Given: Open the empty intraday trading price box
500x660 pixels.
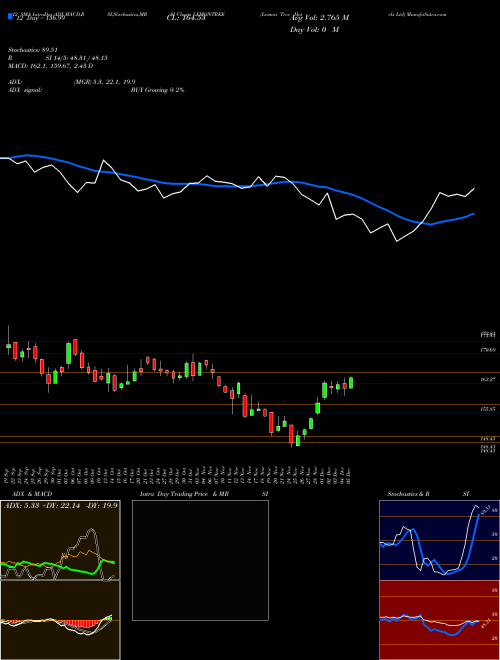Looking at the screenshot, I should point(200,560).
